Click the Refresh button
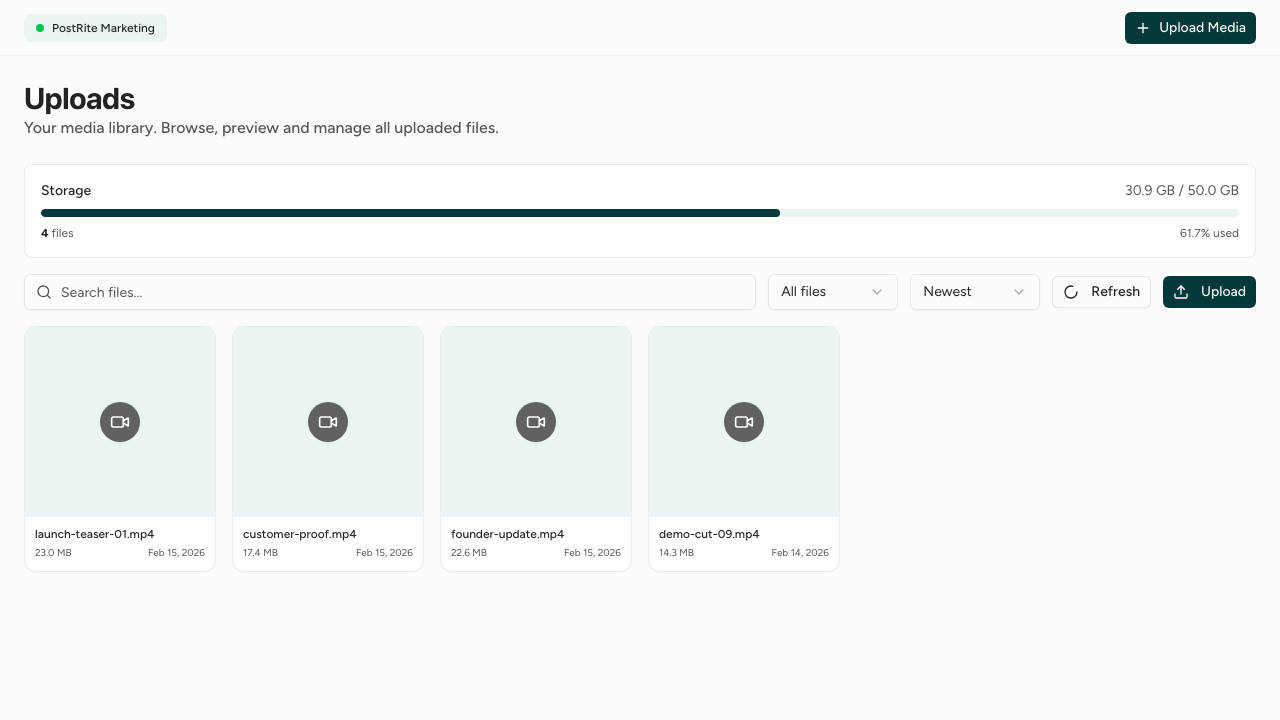This screenshot has width=1280, height=720. pyautogui.click(x=1101, y=292)
